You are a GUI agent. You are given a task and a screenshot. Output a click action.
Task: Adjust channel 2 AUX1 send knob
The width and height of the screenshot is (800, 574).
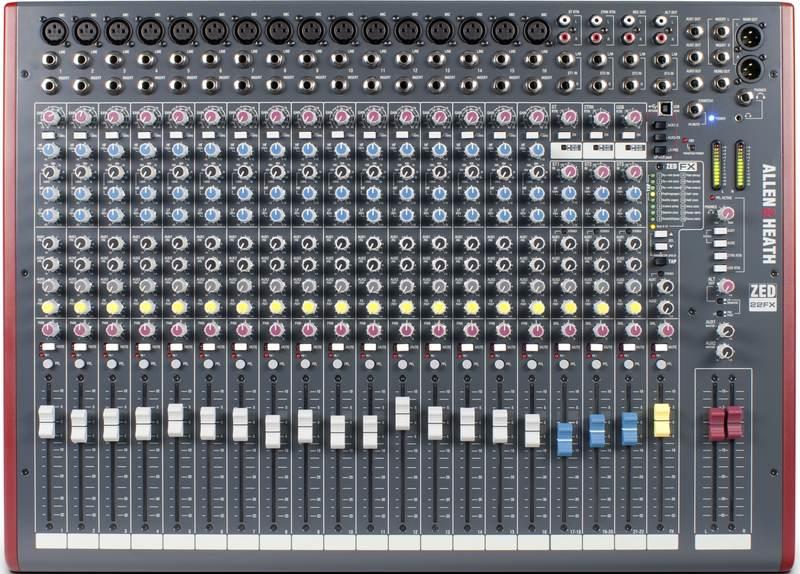(82, 242)
